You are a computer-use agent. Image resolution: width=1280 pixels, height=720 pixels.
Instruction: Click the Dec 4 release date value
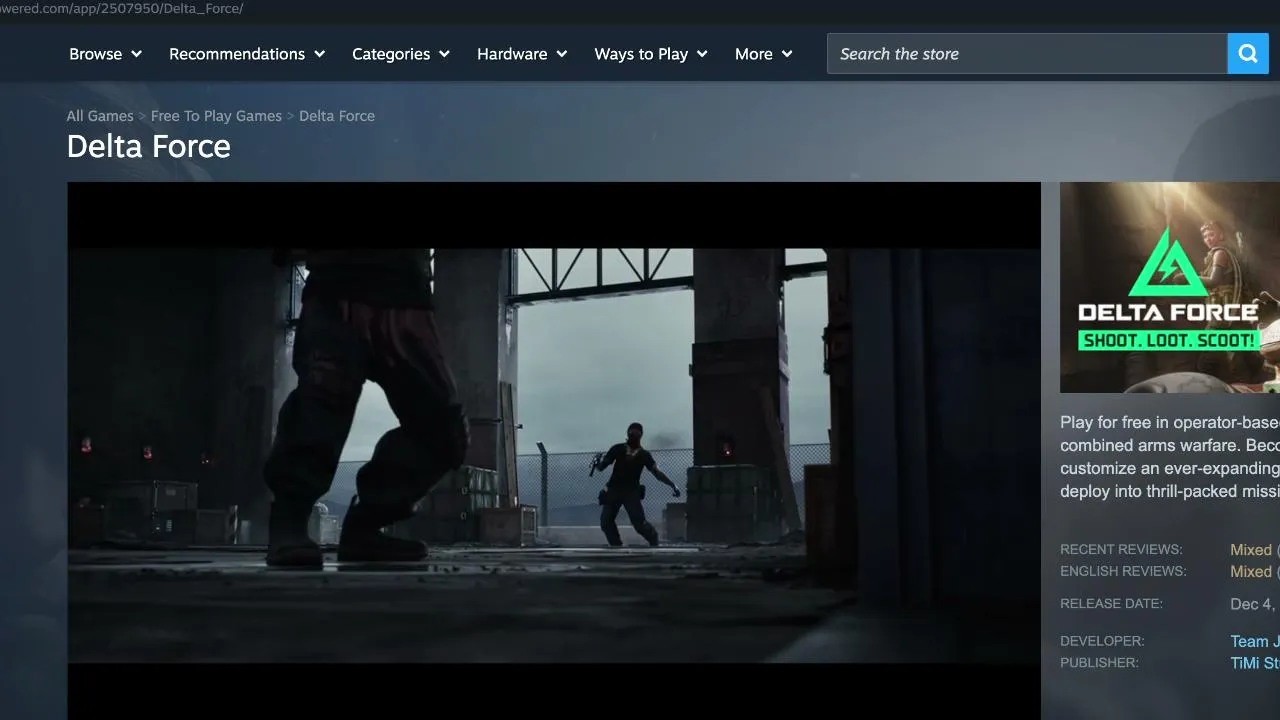point(1255,604)
